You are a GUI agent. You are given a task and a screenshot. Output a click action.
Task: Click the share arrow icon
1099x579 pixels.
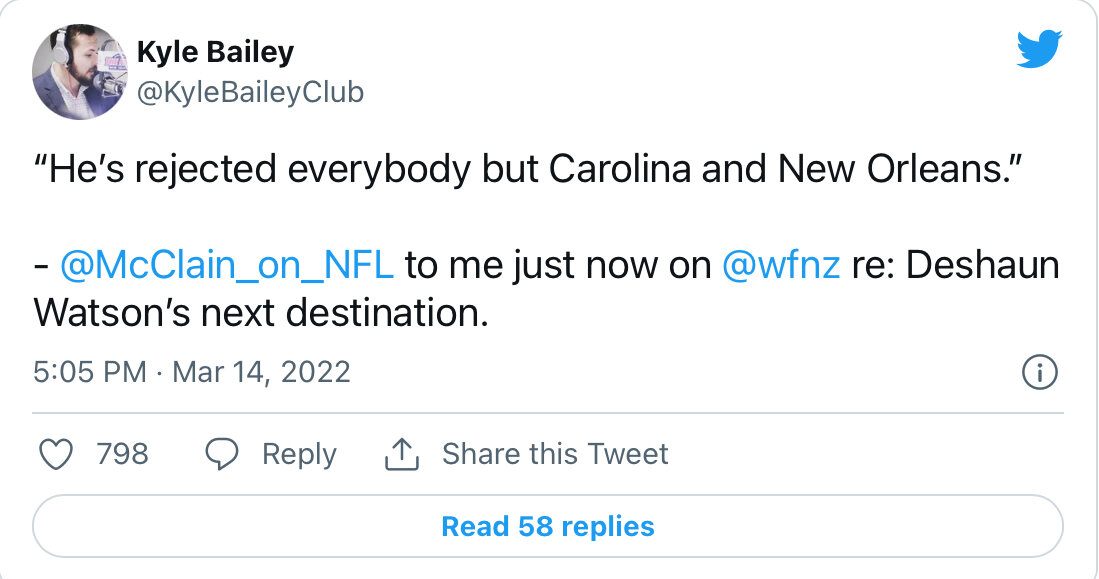tap(400, 454)
